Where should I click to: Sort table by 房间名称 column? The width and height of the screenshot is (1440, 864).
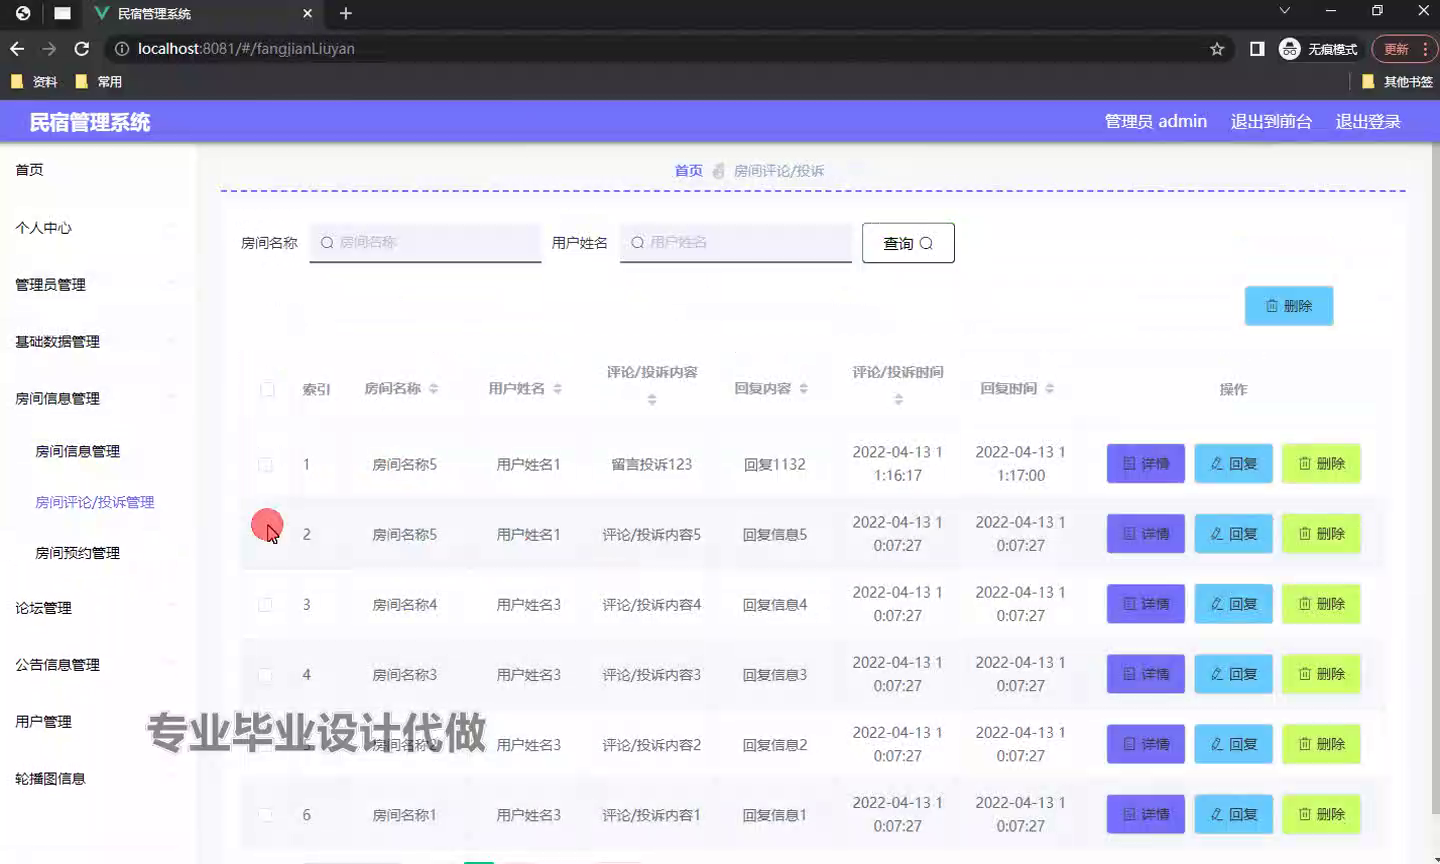coord(433,388)
